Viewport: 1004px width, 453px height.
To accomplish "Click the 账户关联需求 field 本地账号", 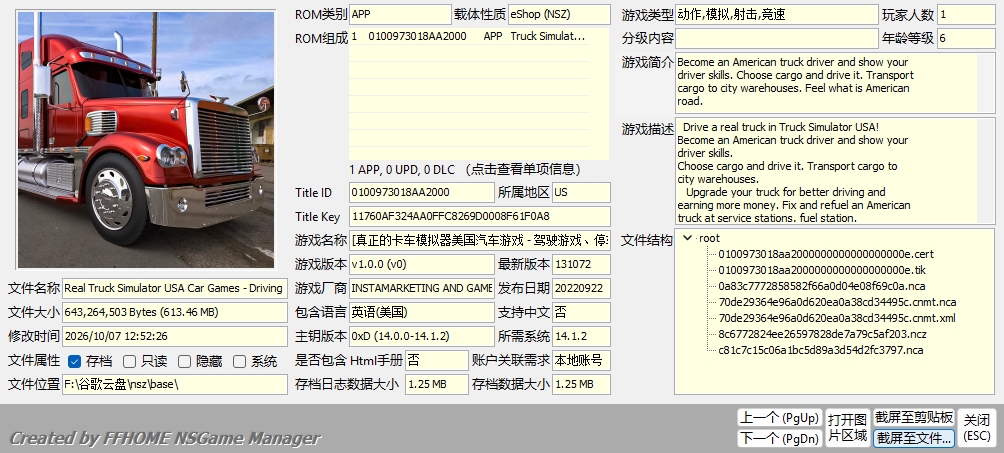I will [x=581, y=361].
